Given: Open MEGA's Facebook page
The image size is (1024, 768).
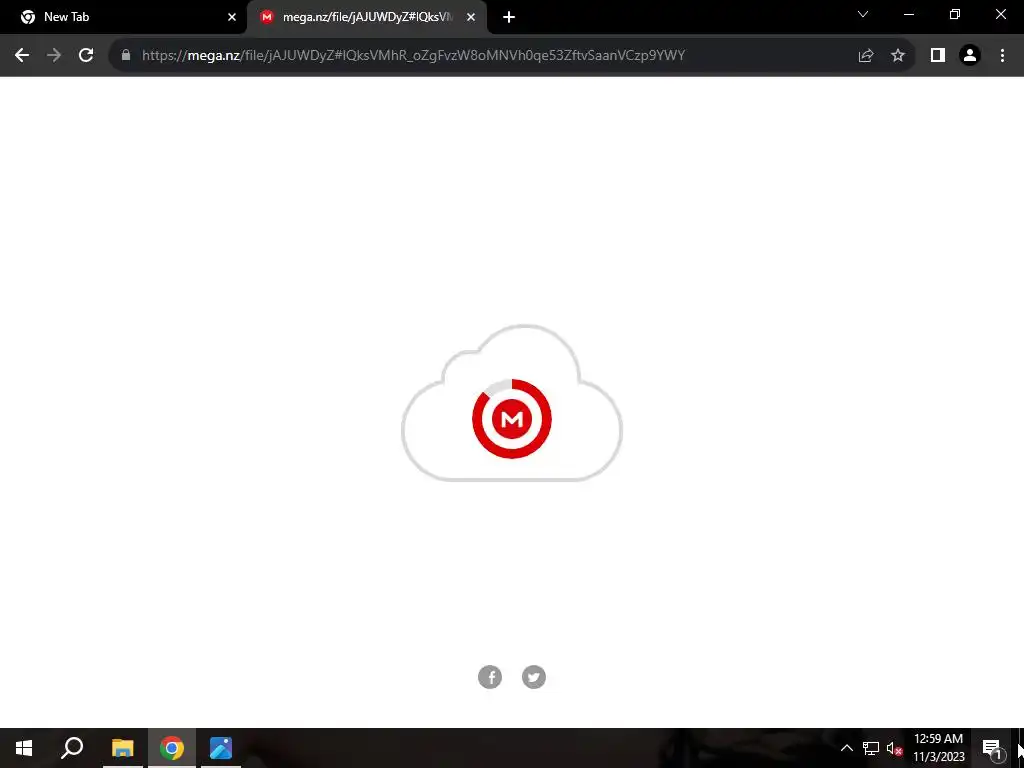Looking at the screenshot, I should point(490,677).
